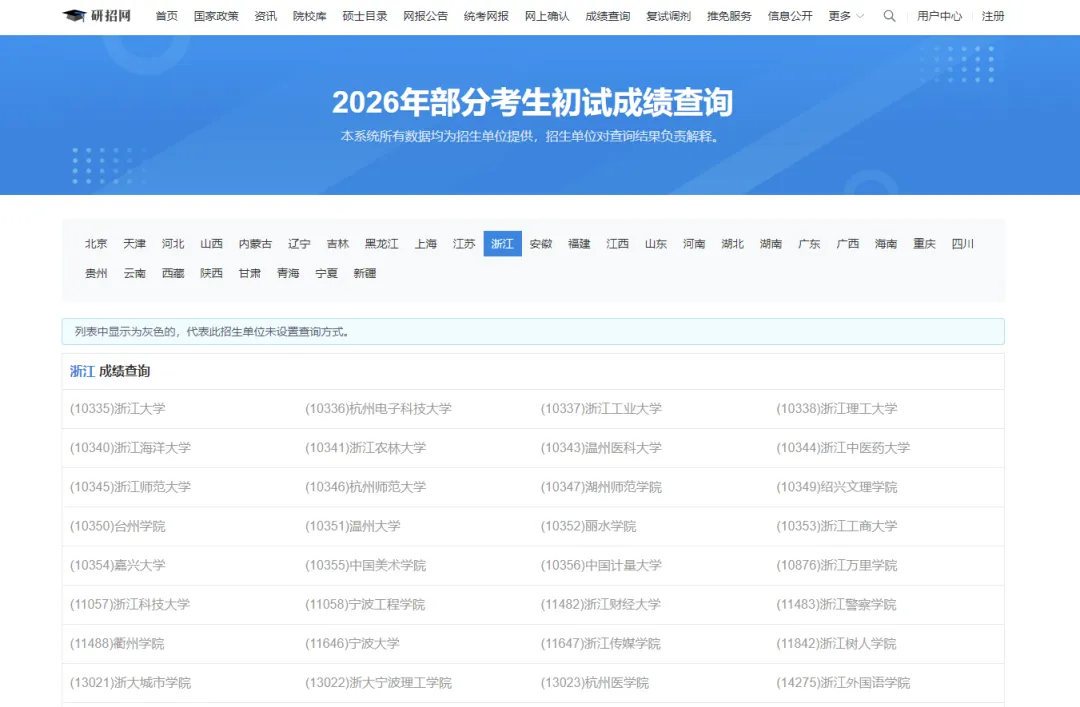Image resolution: width=1080 pixels, height=707 pixels.
Task: Select the 福建 province tab
Action: 579,244
